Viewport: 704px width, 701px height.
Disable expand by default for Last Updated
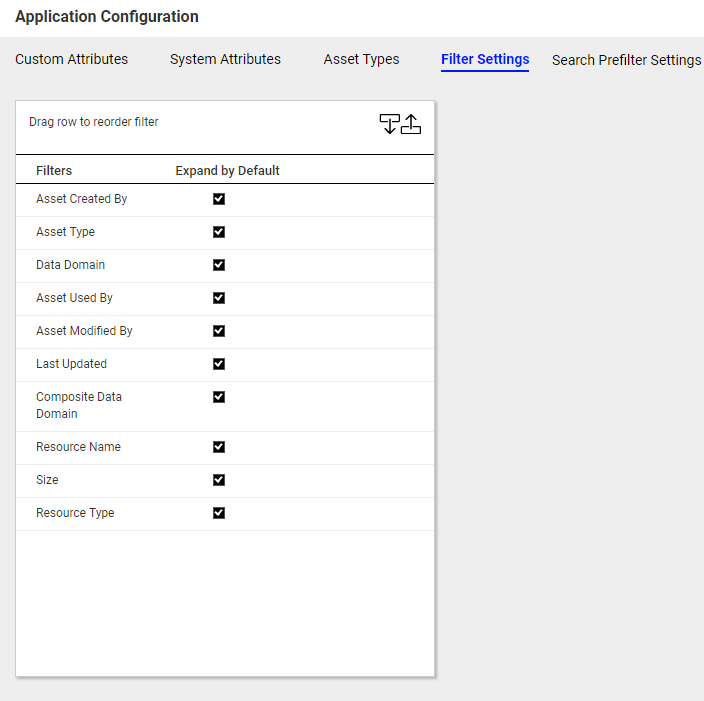219,364
